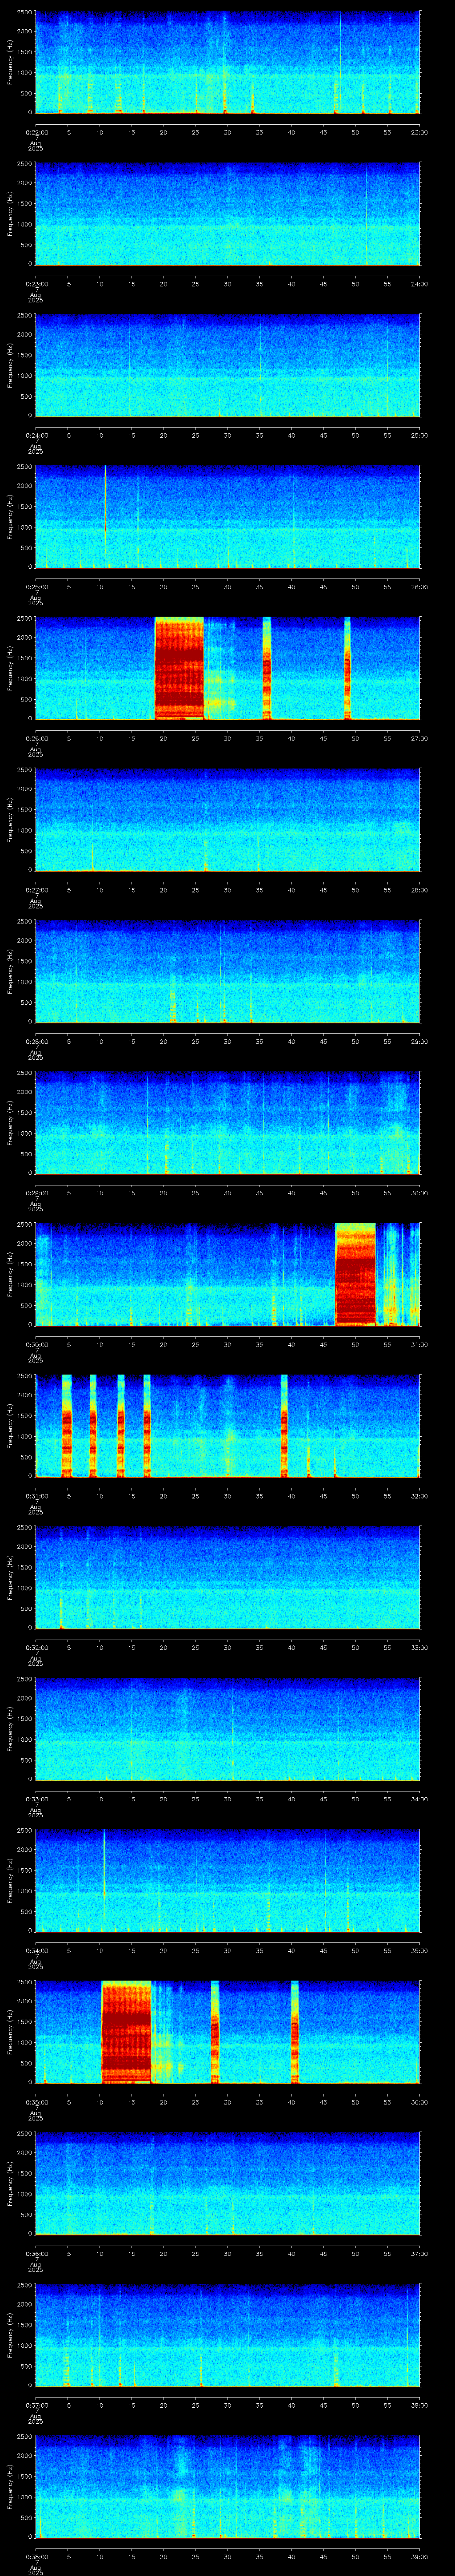Click the 0:33:00 row start timestamp
The image size is (455, 2576).
coord(36,1799)
